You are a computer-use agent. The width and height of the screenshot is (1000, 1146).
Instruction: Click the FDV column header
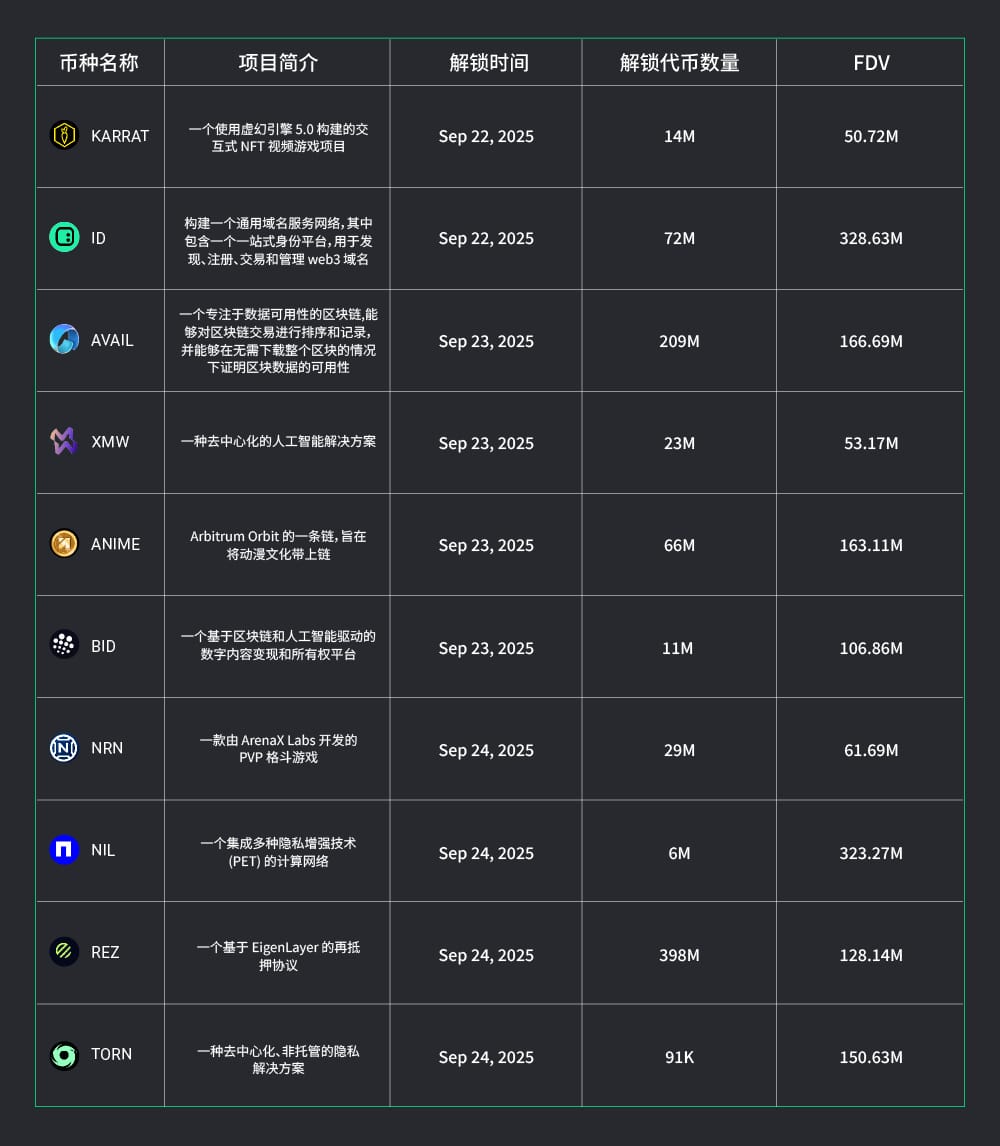click(x=871, y=63)
